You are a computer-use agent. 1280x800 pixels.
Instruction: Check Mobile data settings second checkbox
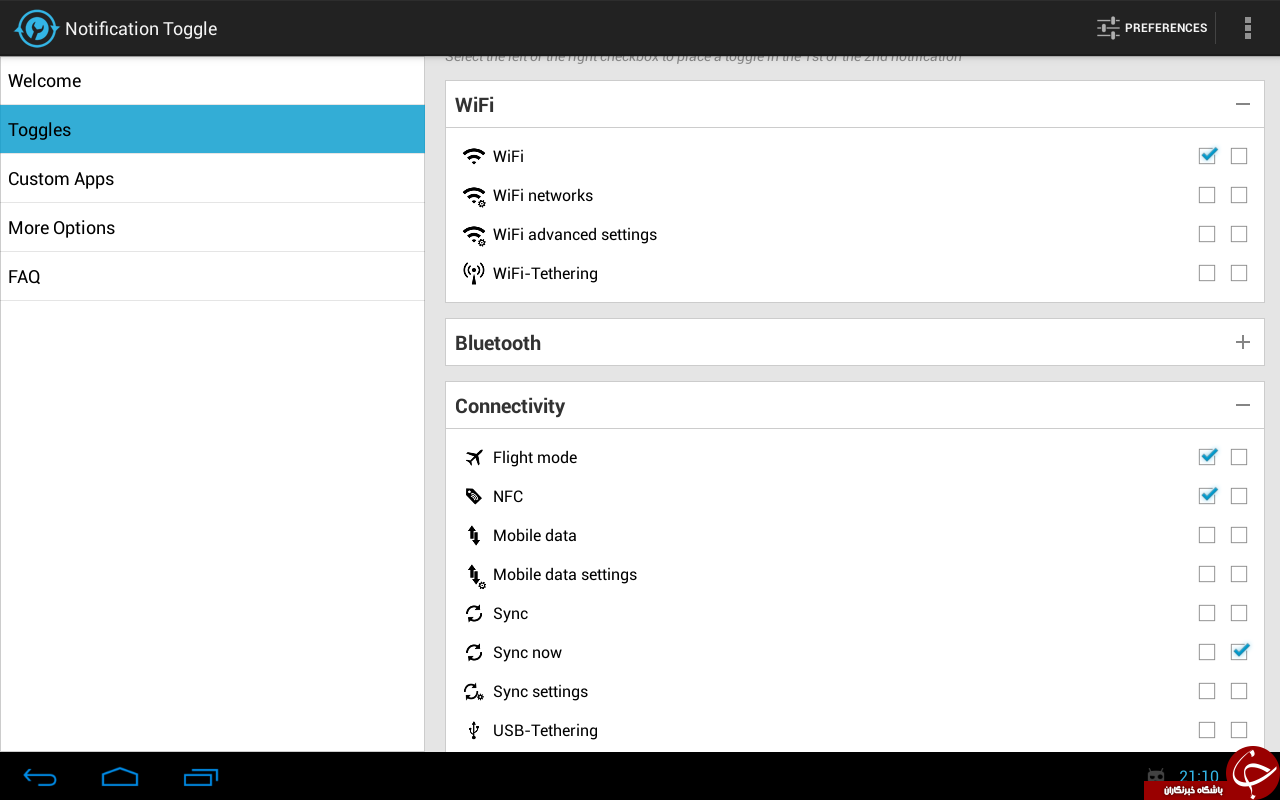point(1239,574)
